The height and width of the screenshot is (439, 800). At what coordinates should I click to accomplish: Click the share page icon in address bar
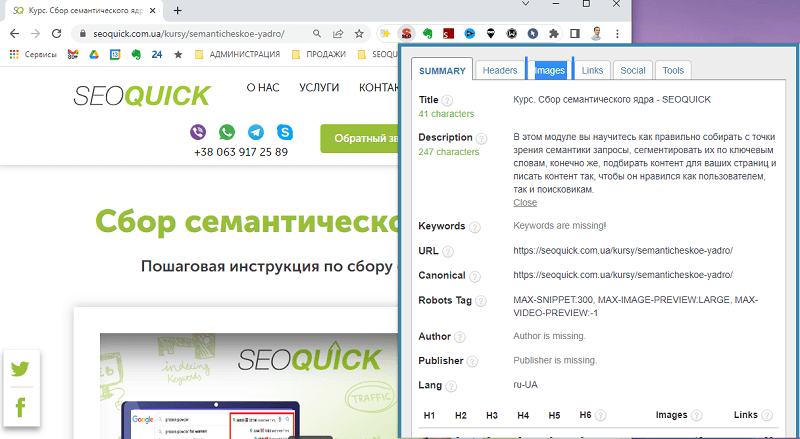click(x=338, y=34)
